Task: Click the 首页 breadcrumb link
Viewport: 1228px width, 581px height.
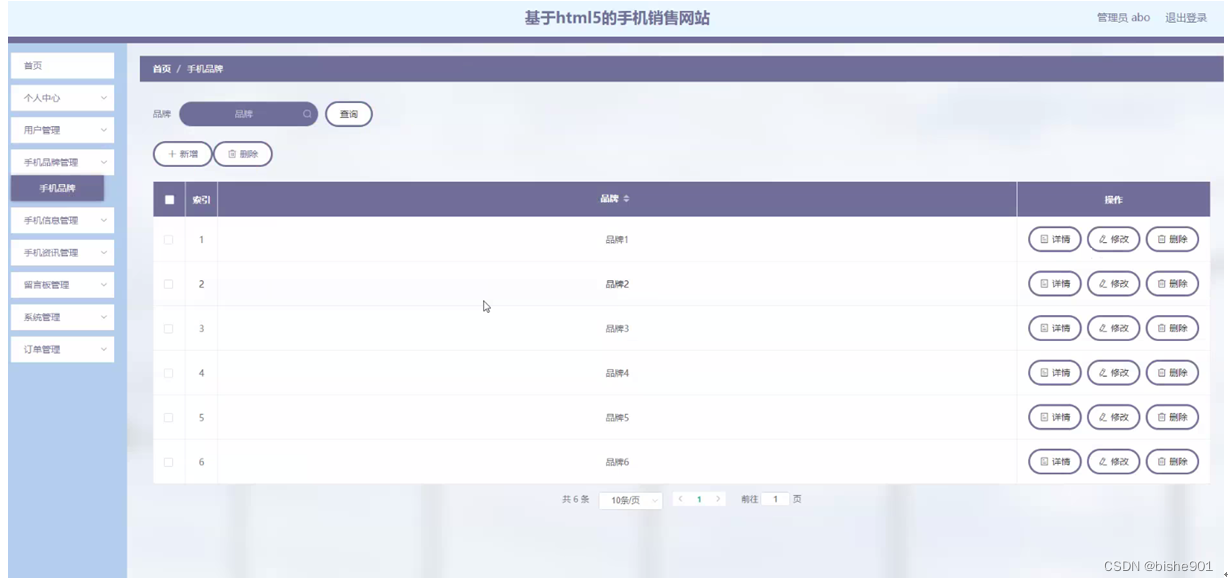Action: [x=161, y=69]
